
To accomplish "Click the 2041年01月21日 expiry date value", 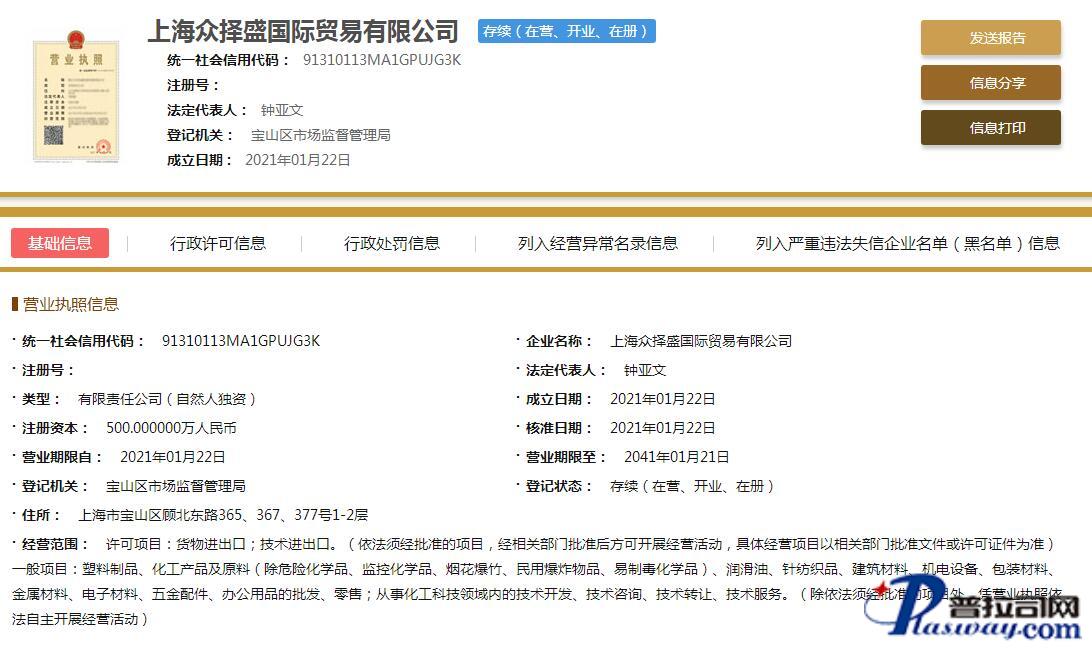I will coord(676,457).
